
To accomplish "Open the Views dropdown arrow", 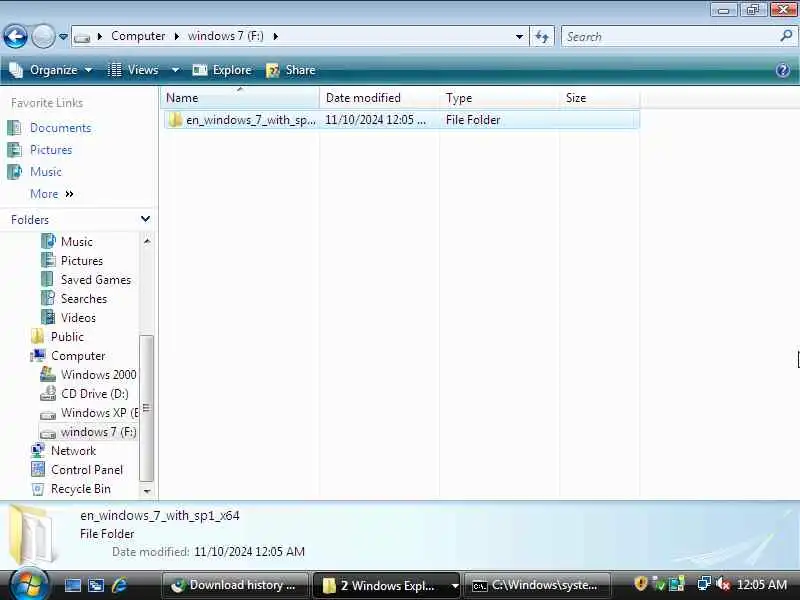I will click(175, 70).
